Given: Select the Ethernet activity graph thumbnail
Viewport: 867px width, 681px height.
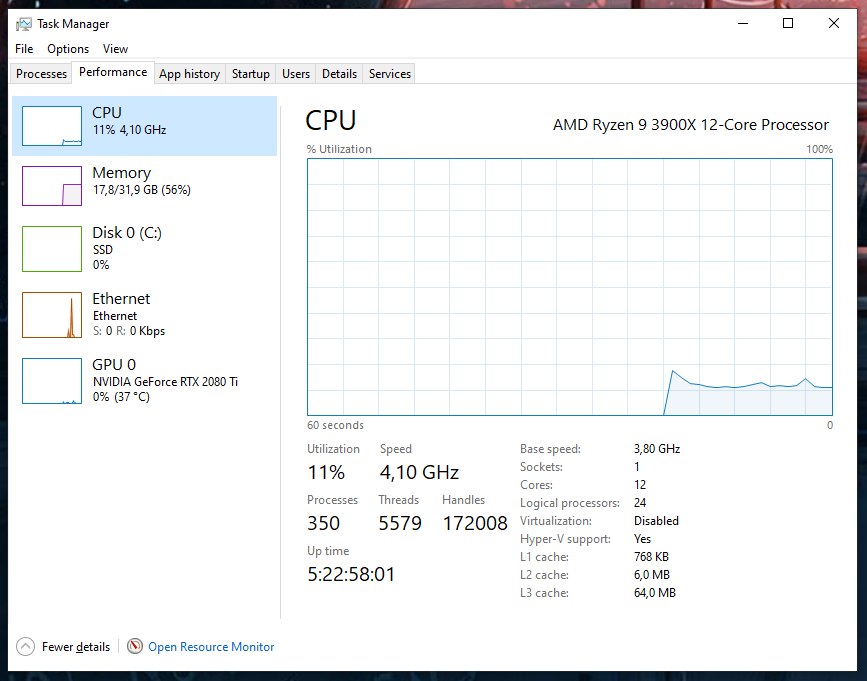Looking at the screenshot, I should [x=52, y=315].
